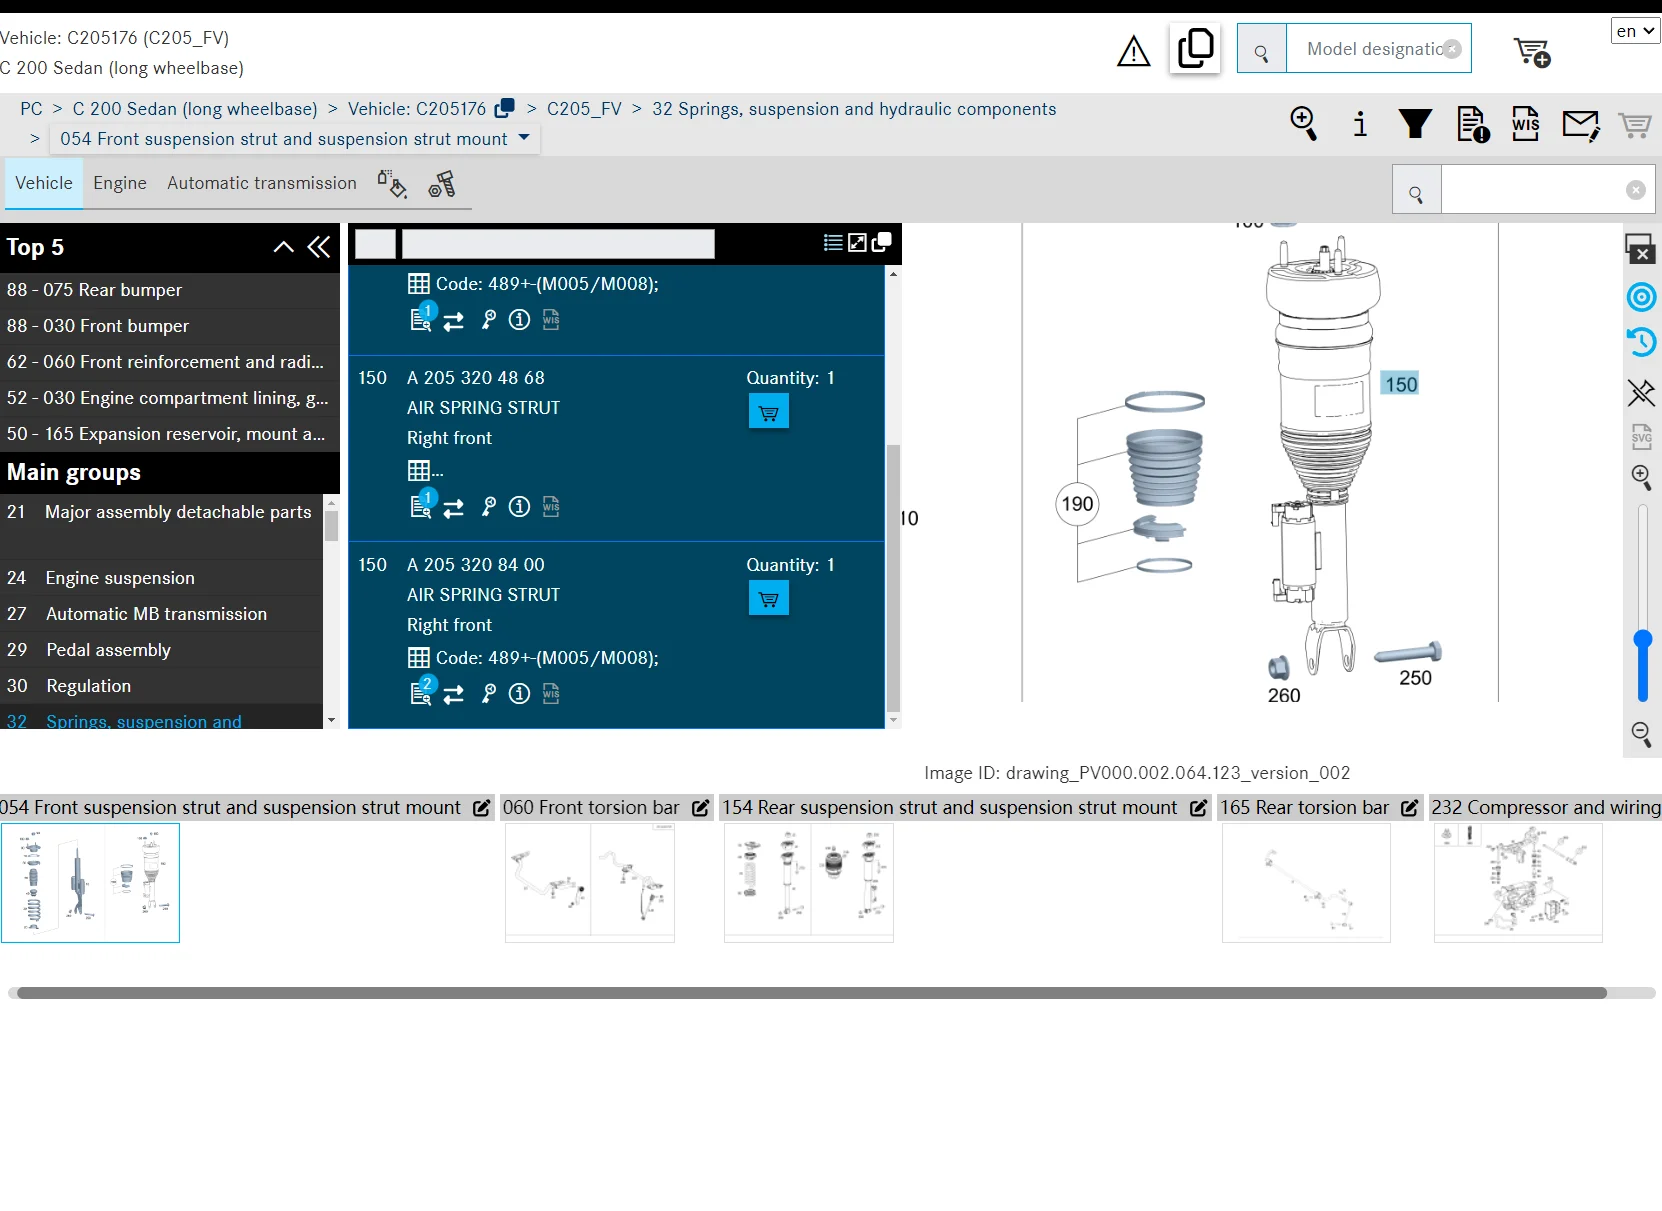The height and width of the screenshot is (1211, 1662).
Task: Click the reset history arrow icon
Action: [x=1641, y=342]
